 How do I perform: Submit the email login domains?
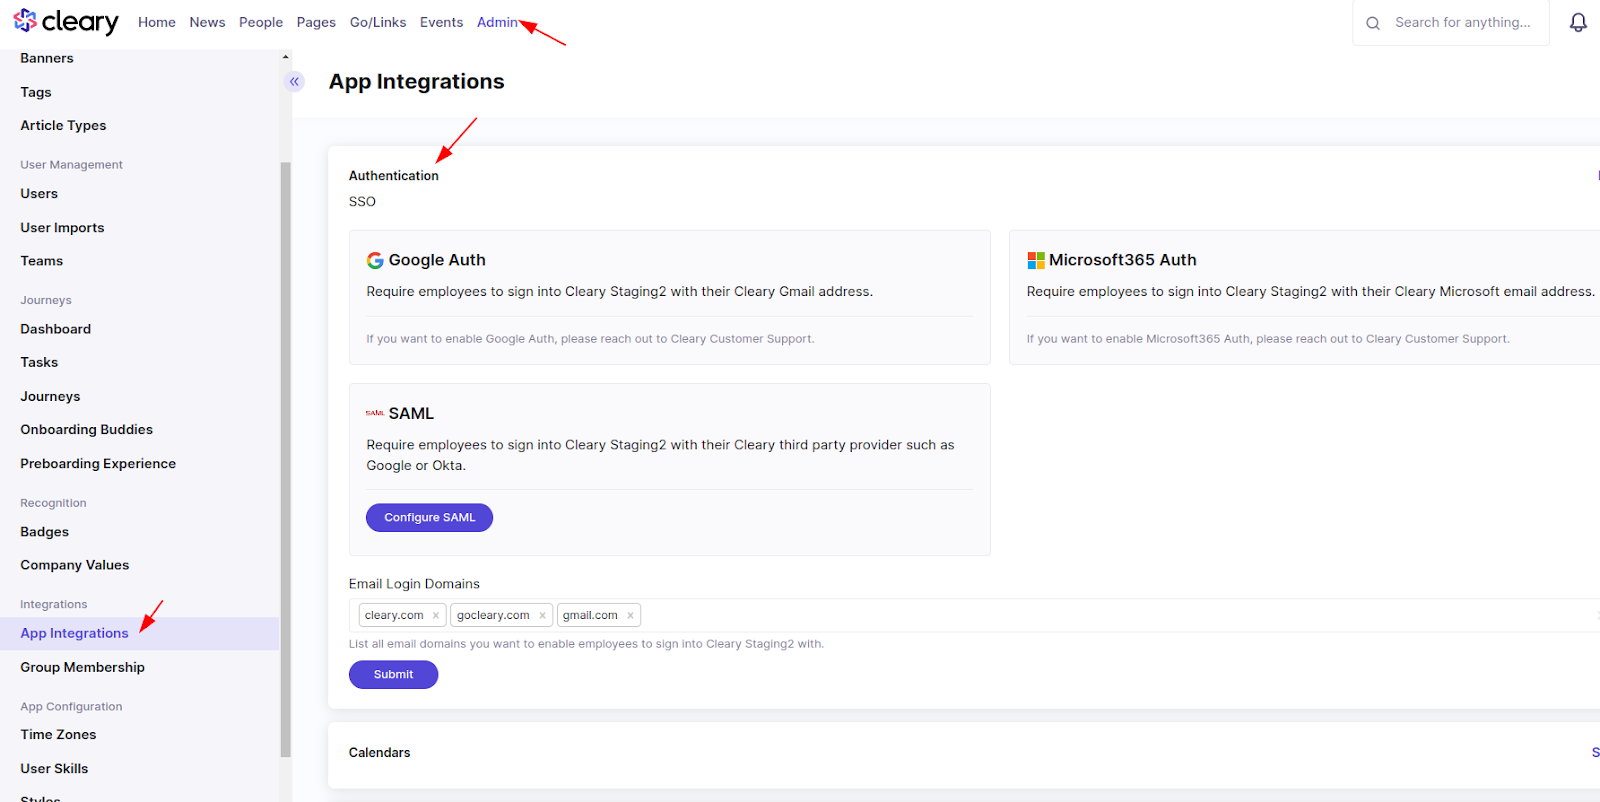tap(393, 675)
